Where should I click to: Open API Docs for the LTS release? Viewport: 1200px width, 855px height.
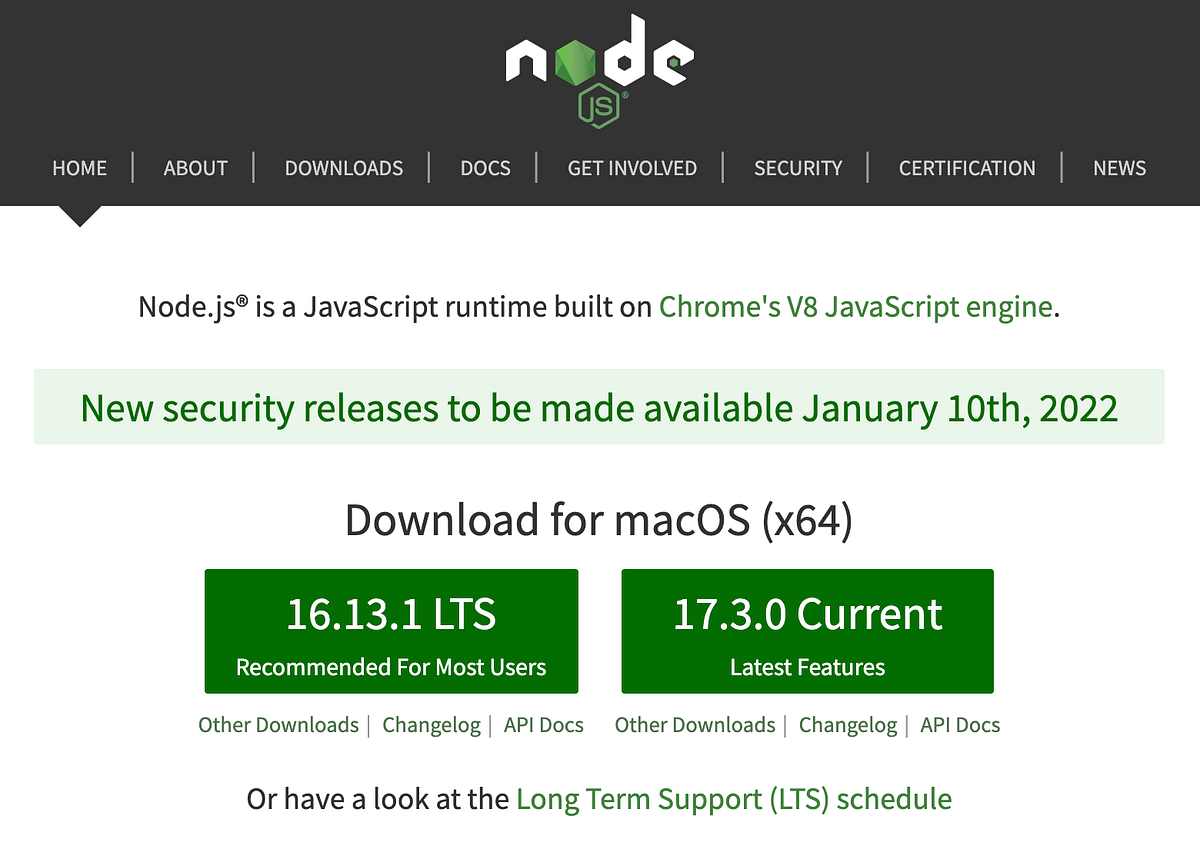pos(543,725)
